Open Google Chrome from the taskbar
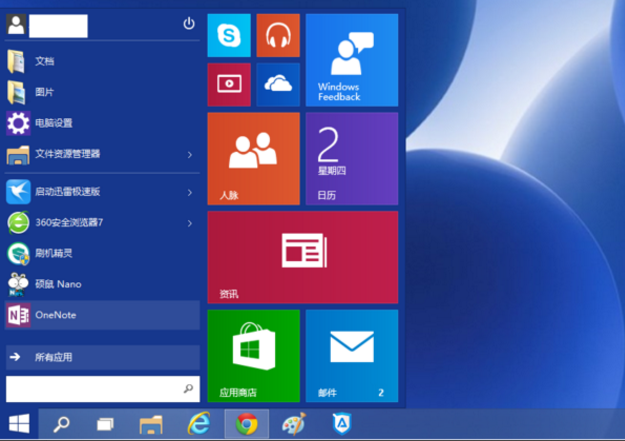625x441 pixels. coord(246,425)
